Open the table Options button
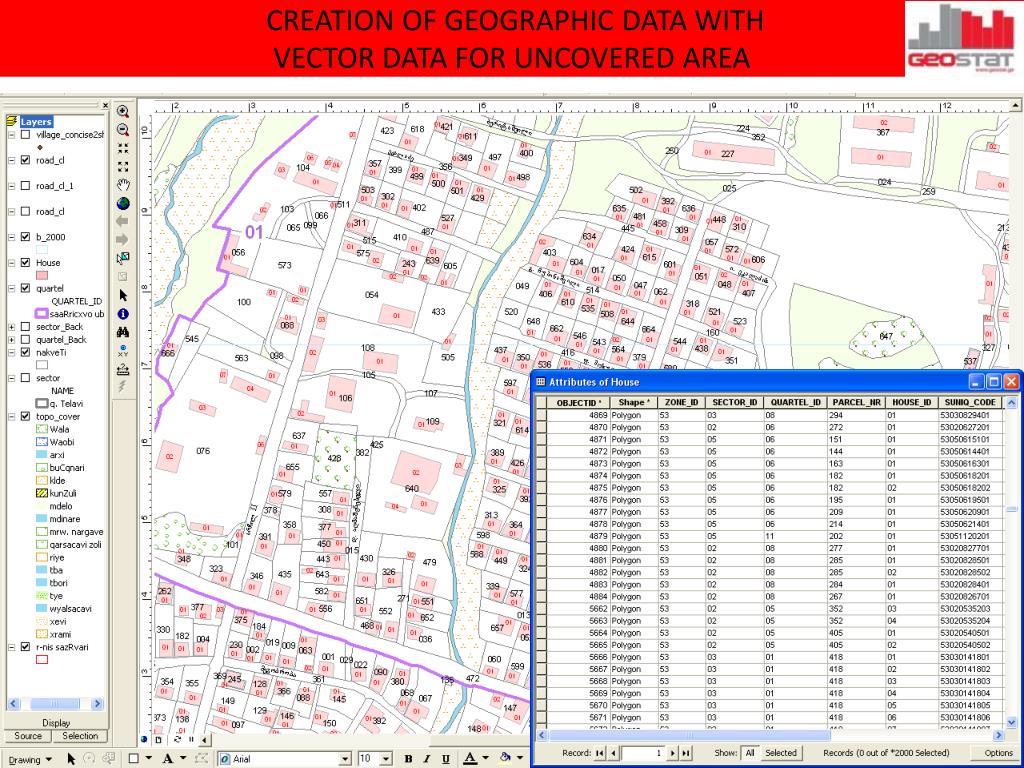Screen dimensions: 1024x768 pyautogui.click(x=999, y=753)
